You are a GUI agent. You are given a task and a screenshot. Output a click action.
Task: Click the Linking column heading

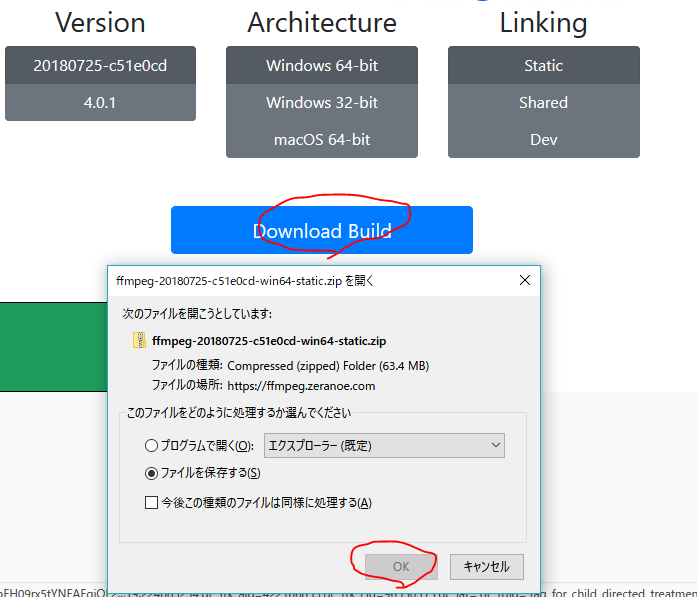click(x=543, y=22)
